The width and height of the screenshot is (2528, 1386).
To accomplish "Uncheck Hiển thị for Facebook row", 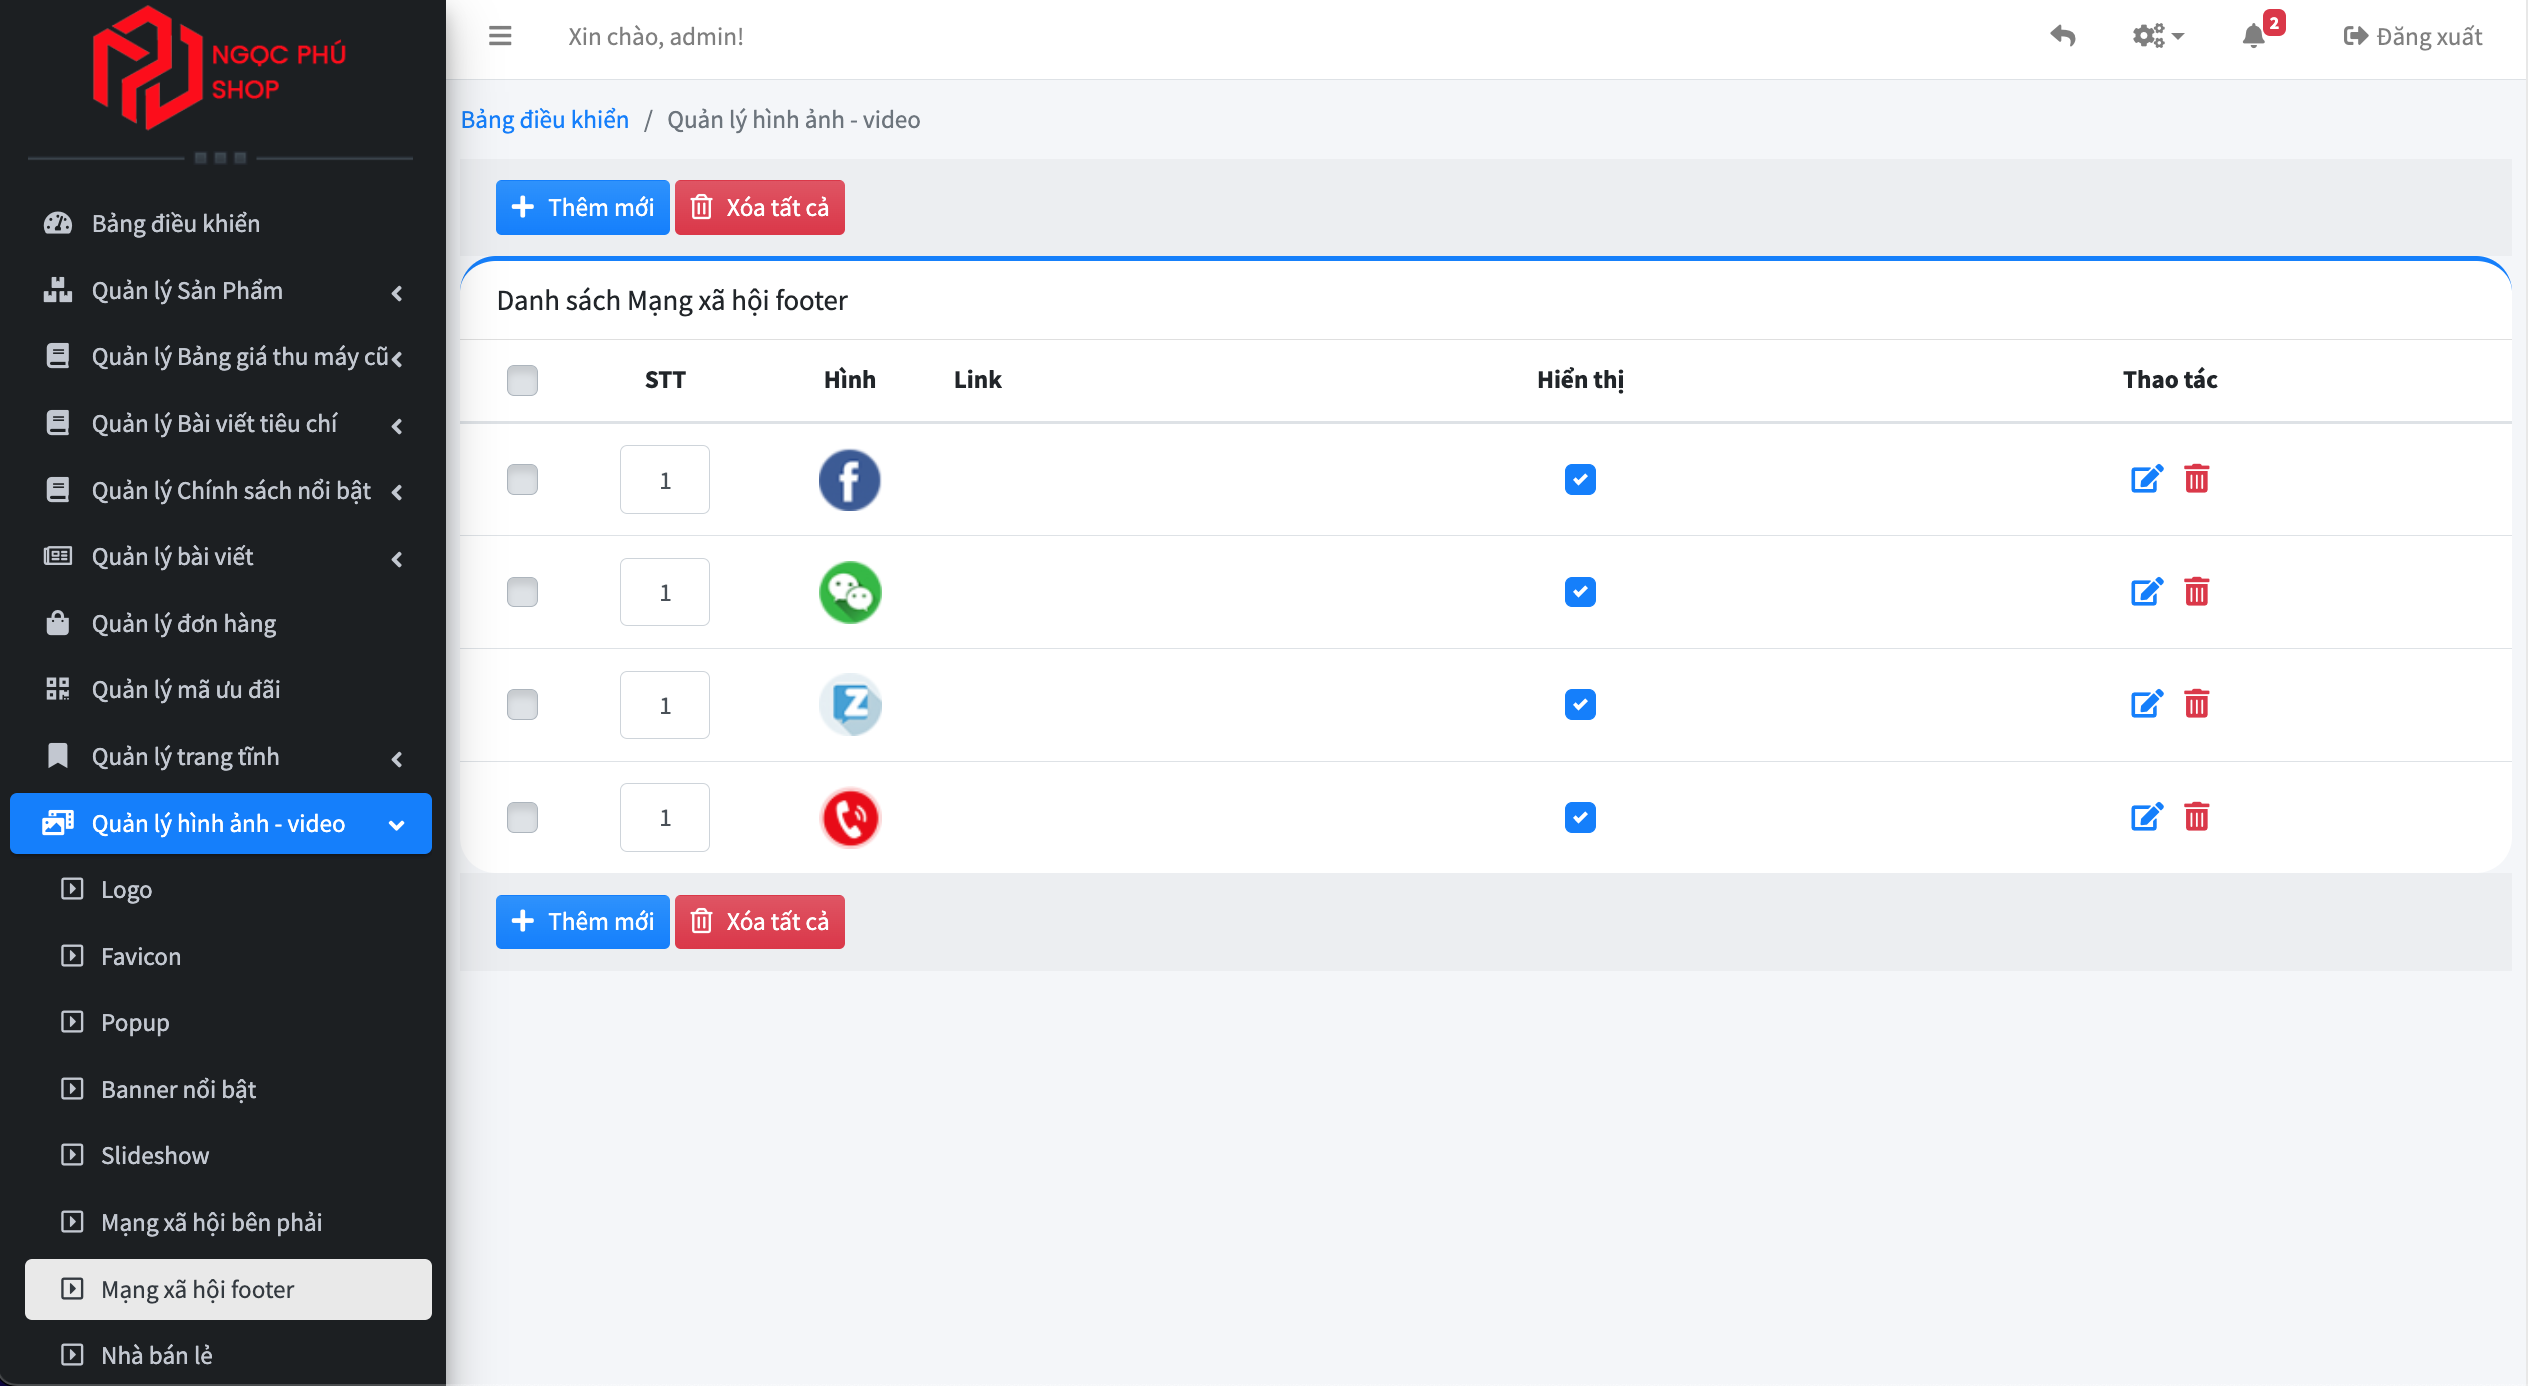I will [x=1580, y=480].
